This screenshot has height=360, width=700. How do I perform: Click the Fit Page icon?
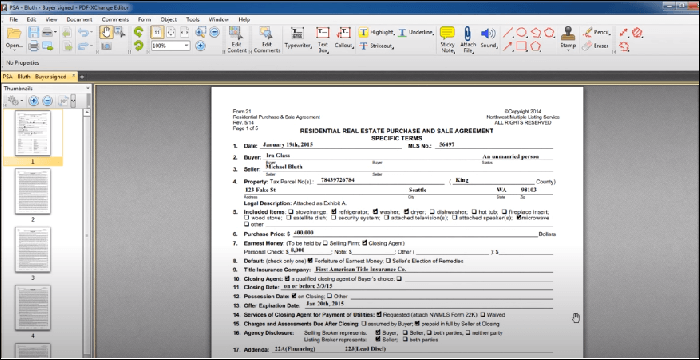pos(171,33)
